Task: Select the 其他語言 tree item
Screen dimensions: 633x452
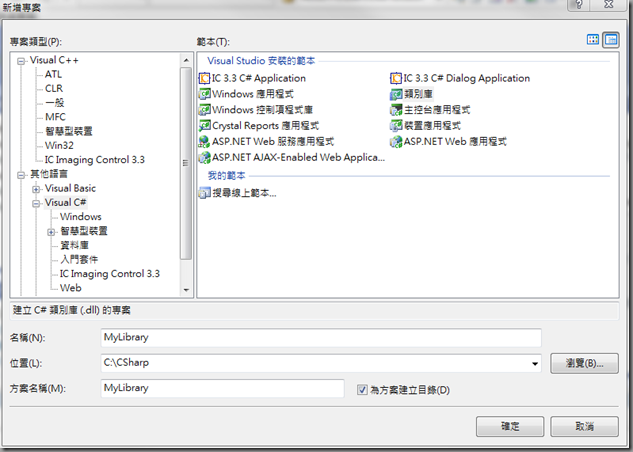Action: [49, 174]
